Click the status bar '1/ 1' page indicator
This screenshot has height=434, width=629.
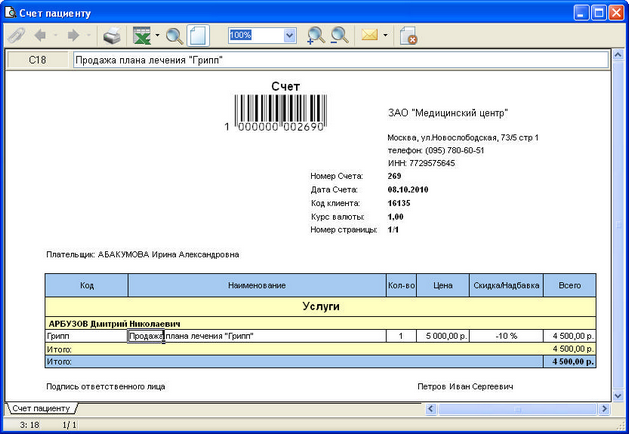[69, 425]
